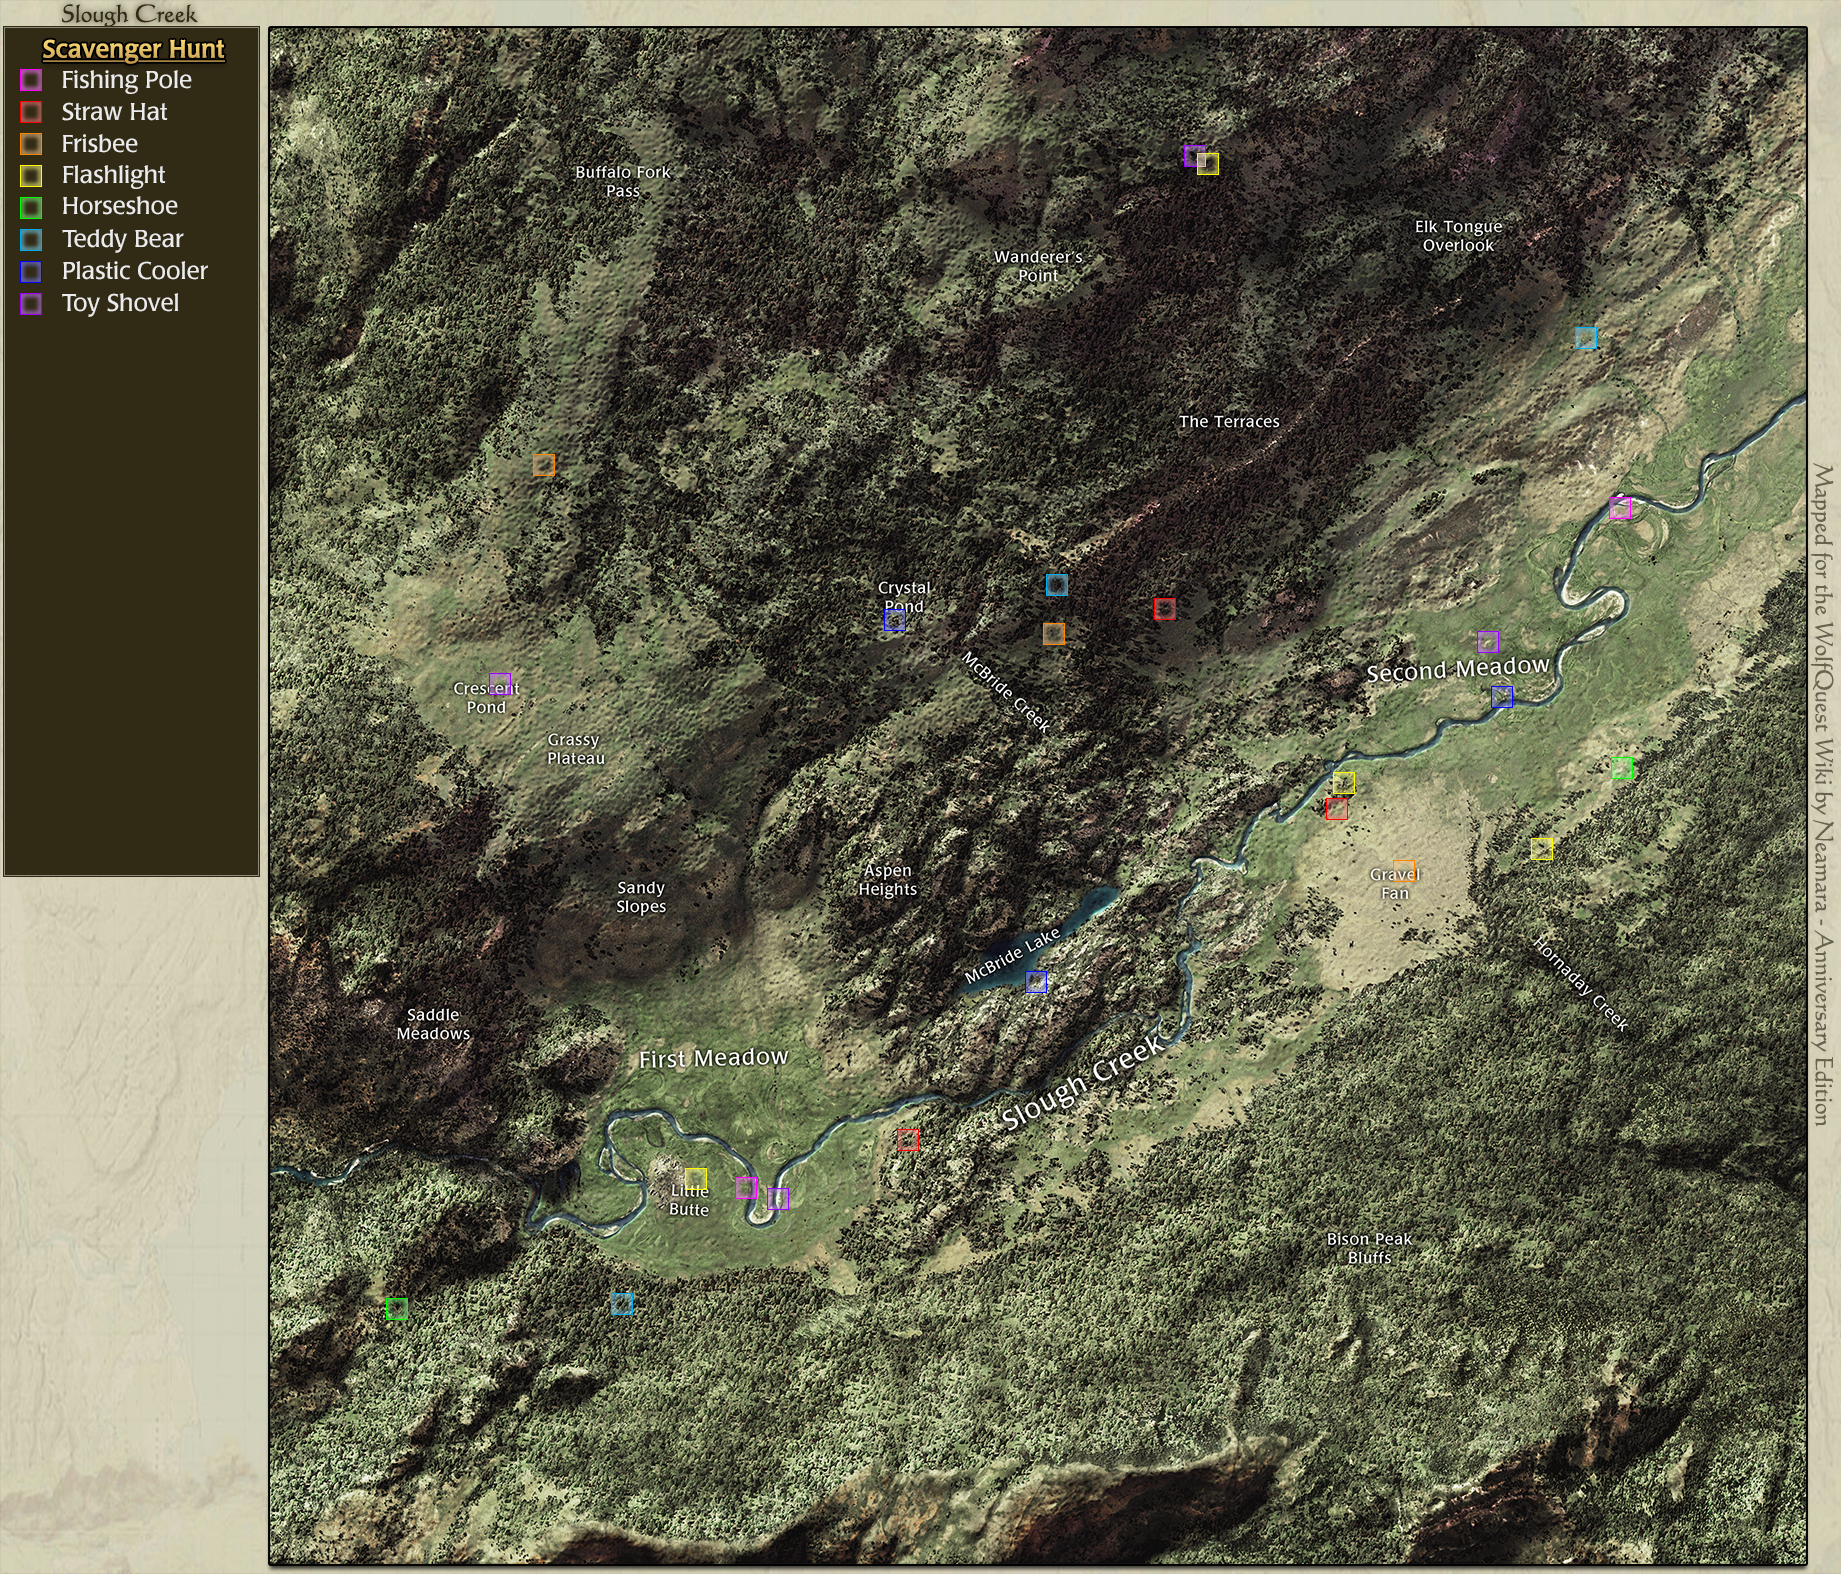Select the magenta Fishing Pole marker northeast of Second Meadow
Image resolution: width=1841 pixels, height=1574 pixels.
(x=1620, y=508)
